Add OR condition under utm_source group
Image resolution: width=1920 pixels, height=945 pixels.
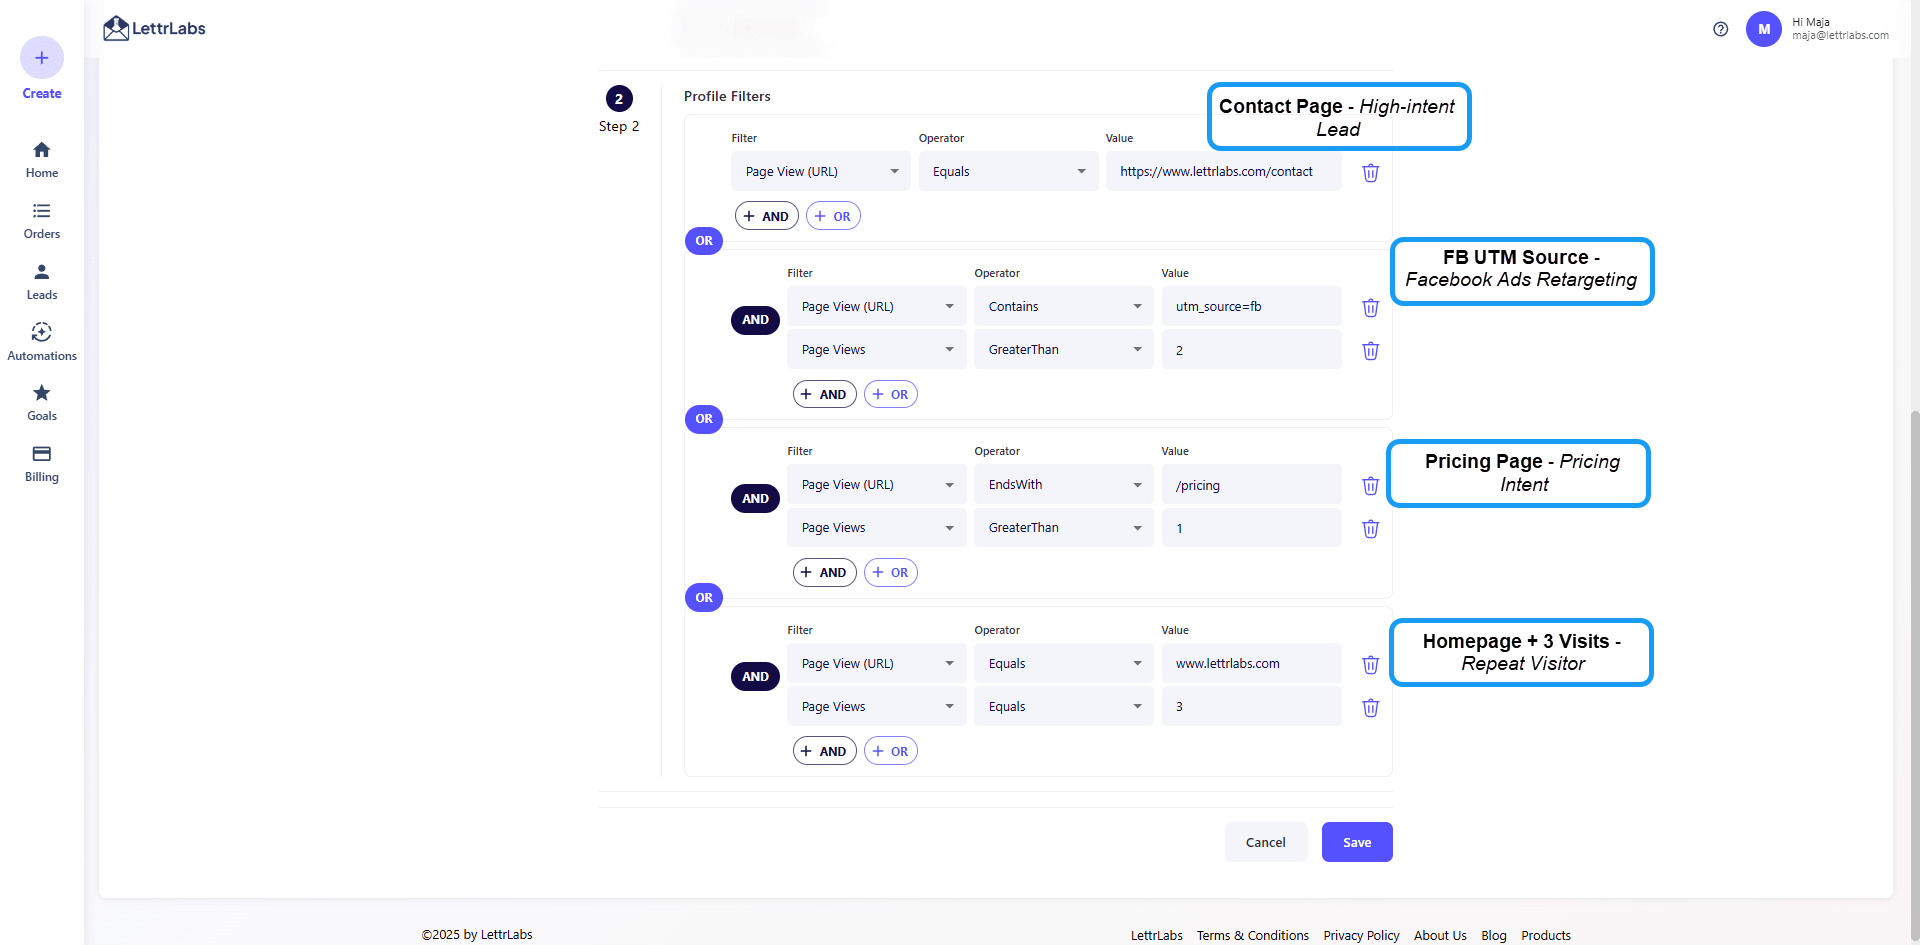[x=891, y=394]
